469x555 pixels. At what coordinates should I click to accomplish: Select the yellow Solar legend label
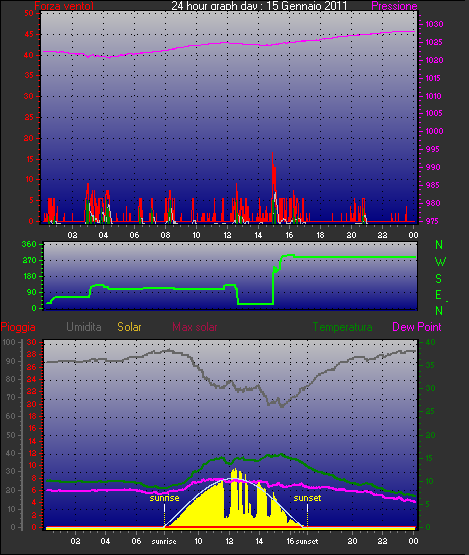[129, 327]
